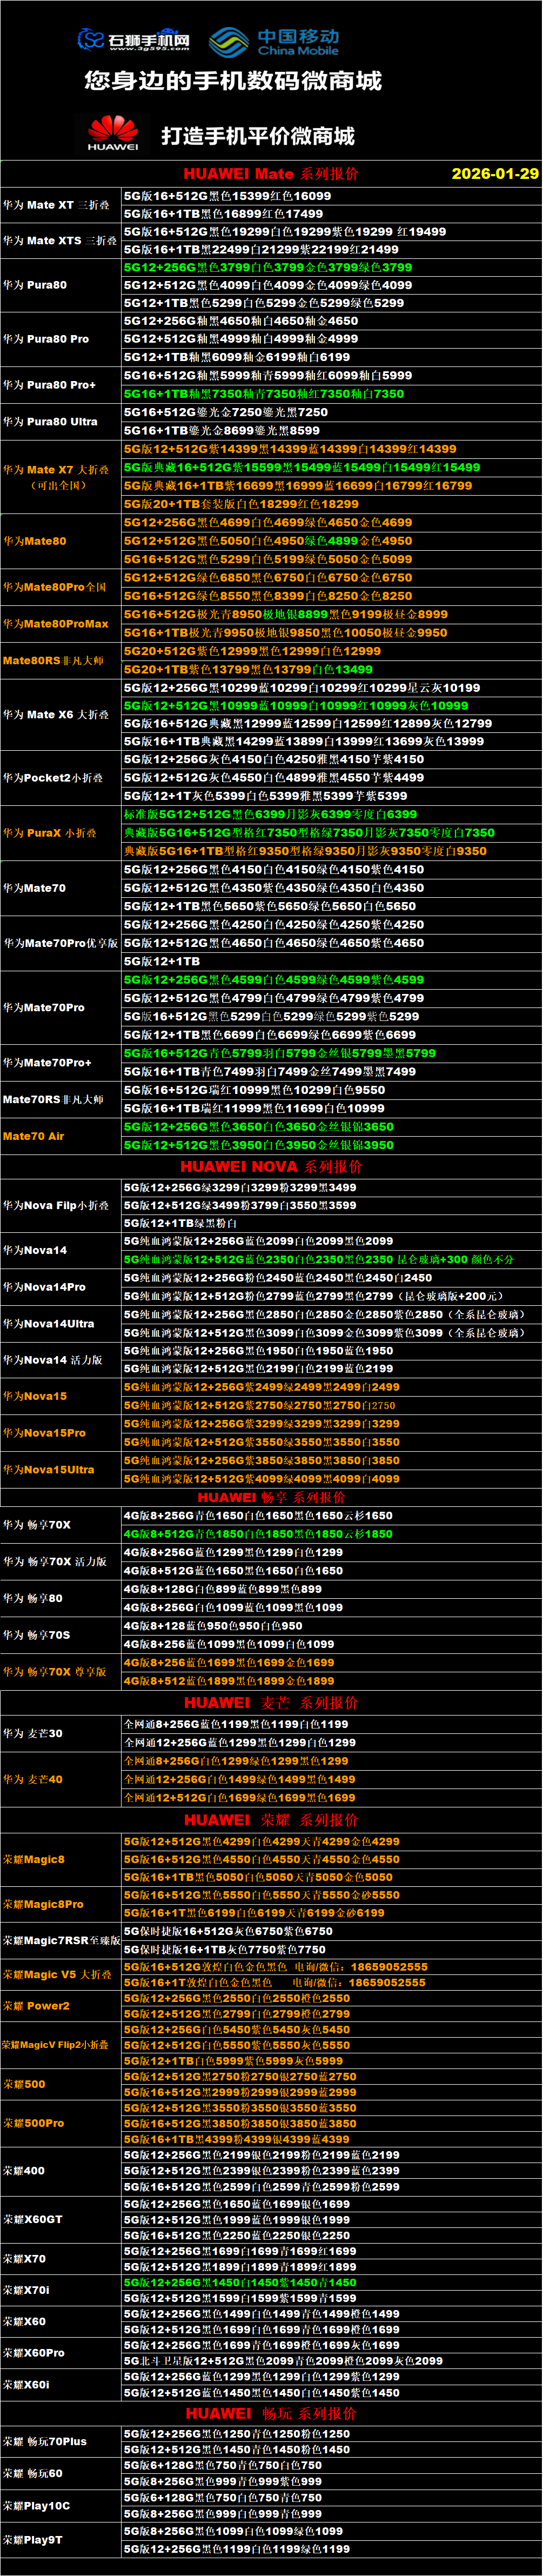Click the 华为Nova15Ultra model label
Viewport: 543px width, 2576px height.
tap(48, 1470)
